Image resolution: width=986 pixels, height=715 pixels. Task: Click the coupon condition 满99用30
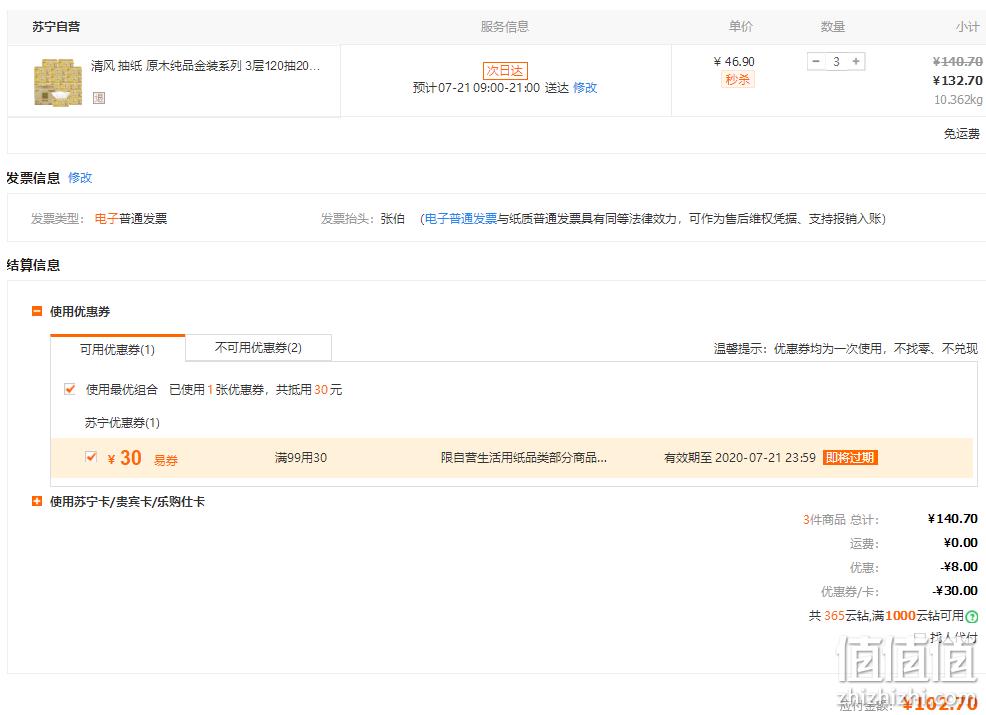[301, 457]
